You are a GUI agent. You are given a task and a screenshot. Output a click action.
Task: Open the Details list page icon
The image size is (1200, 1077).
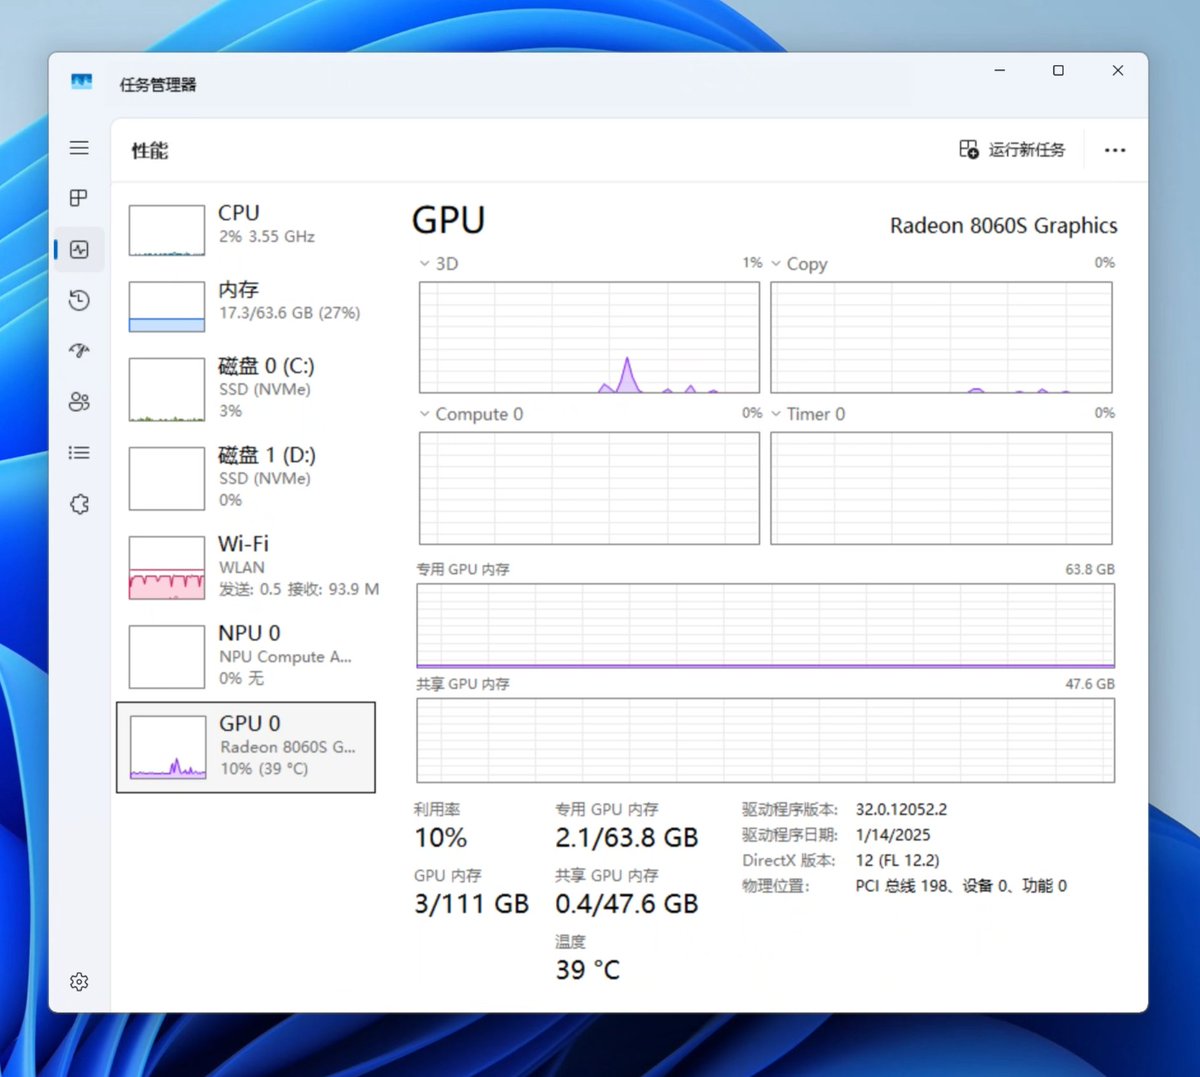click(79, 453)
